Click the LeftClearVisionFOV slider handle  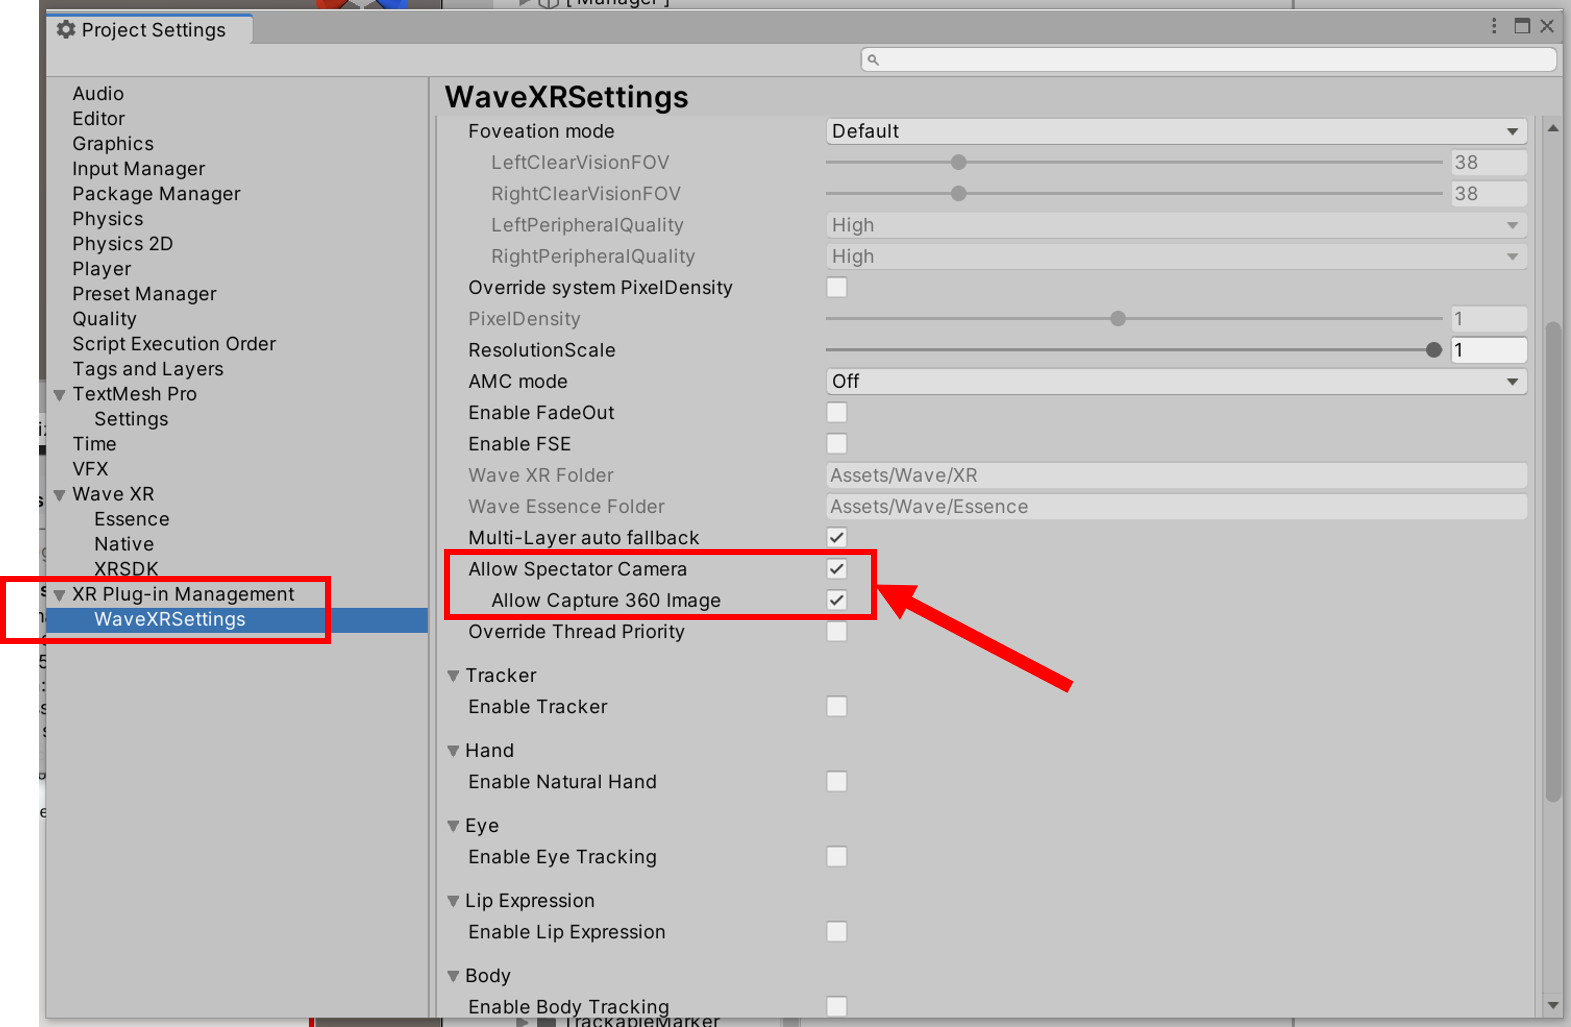tap(958, 162)
